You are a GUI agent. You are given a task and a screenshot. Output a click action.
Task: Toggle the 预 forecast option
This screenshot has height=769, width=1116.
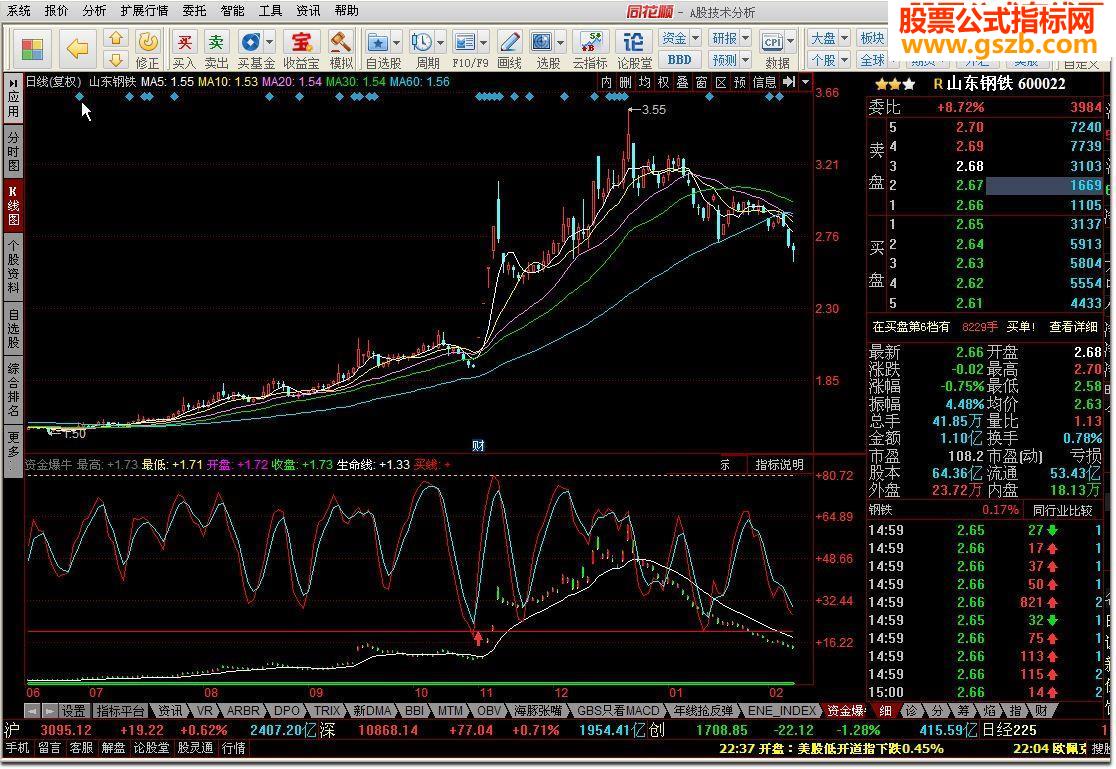point(740,83)
